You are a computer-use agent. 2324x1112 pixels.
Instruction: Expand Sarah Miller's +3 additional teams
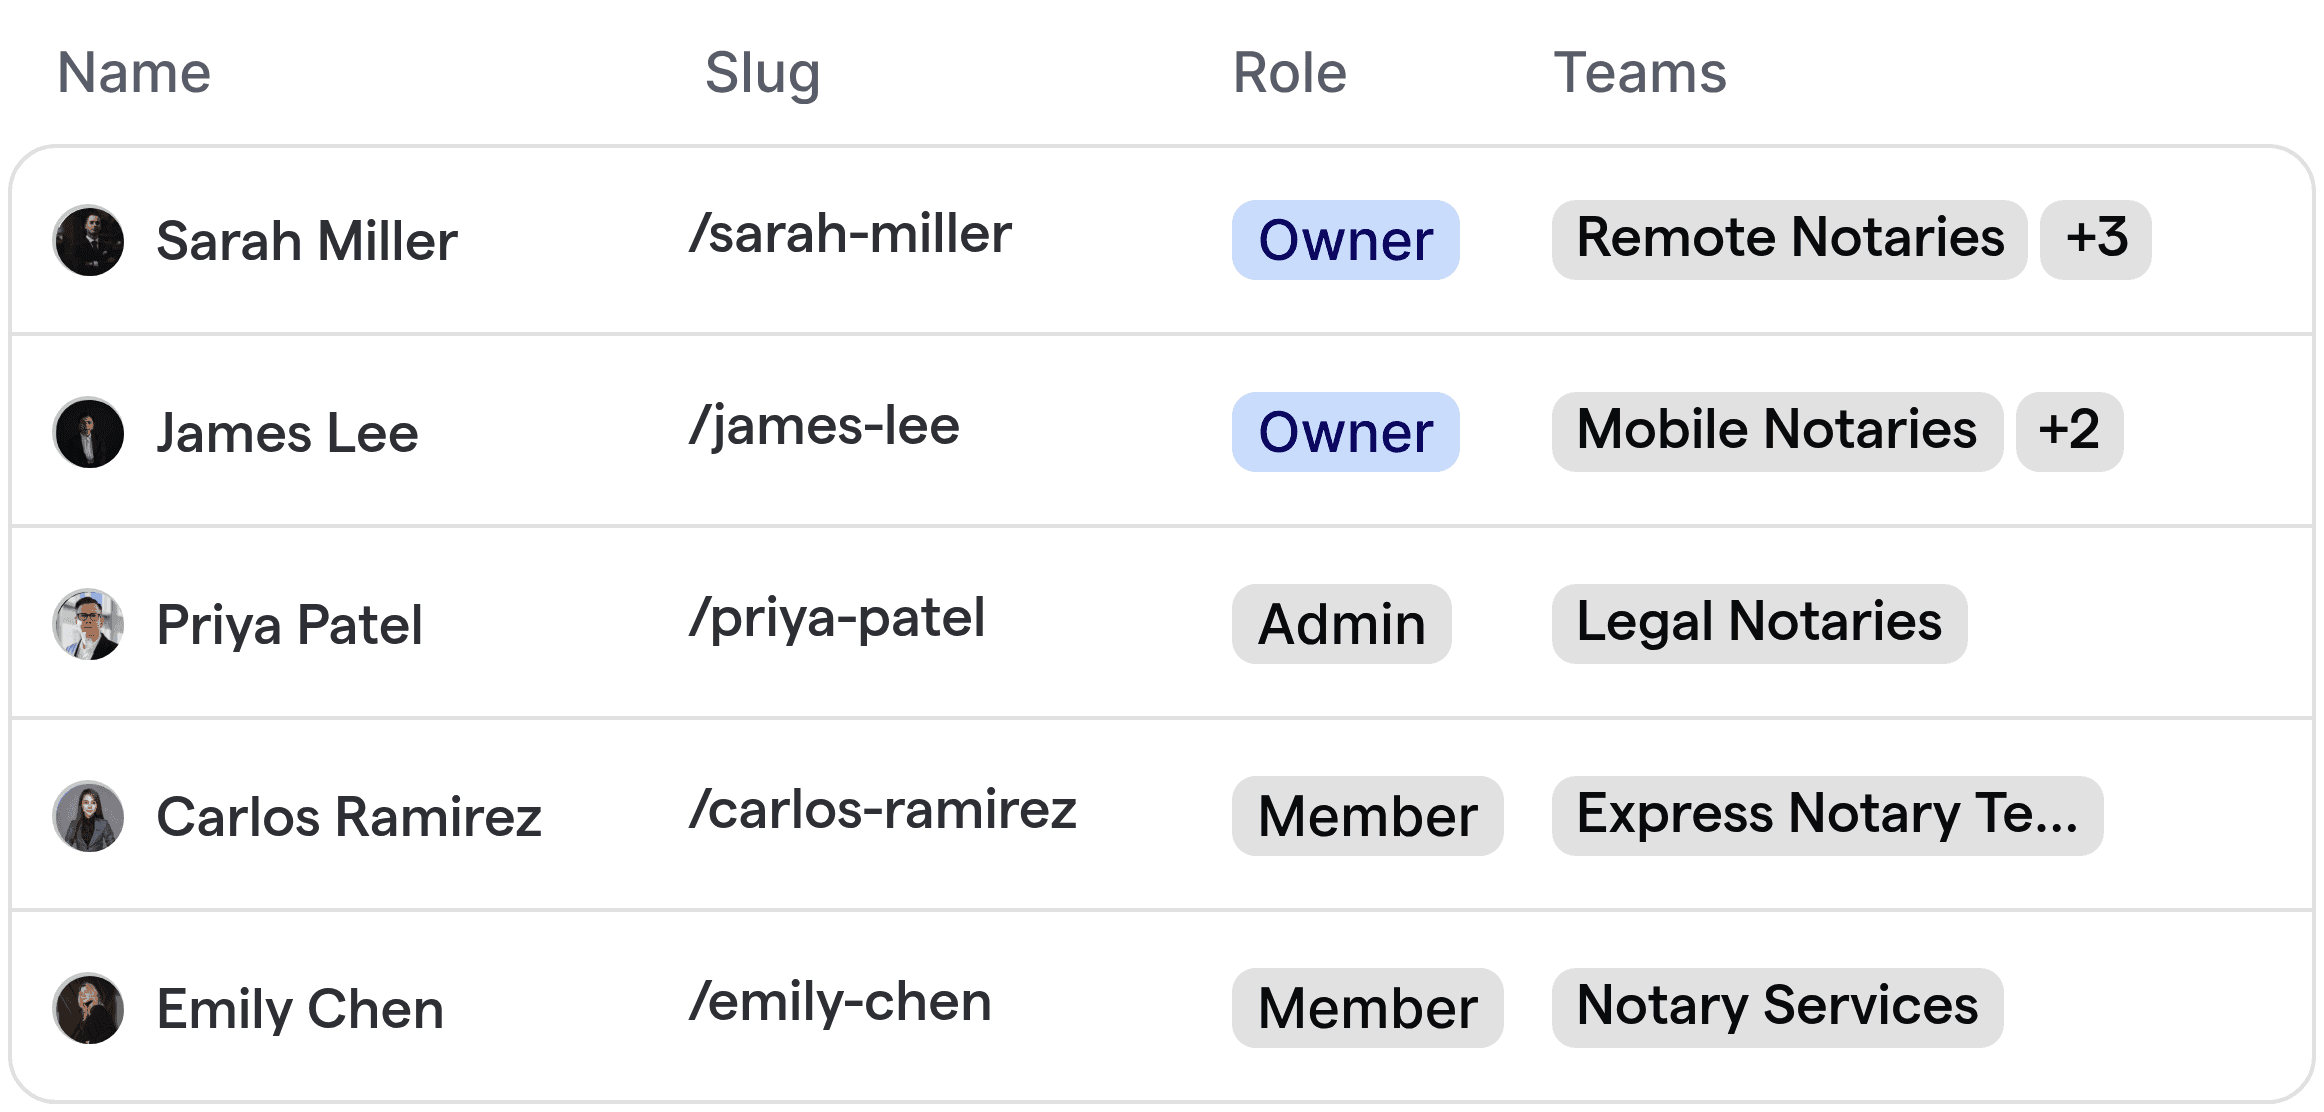[x=2096, y=239]
